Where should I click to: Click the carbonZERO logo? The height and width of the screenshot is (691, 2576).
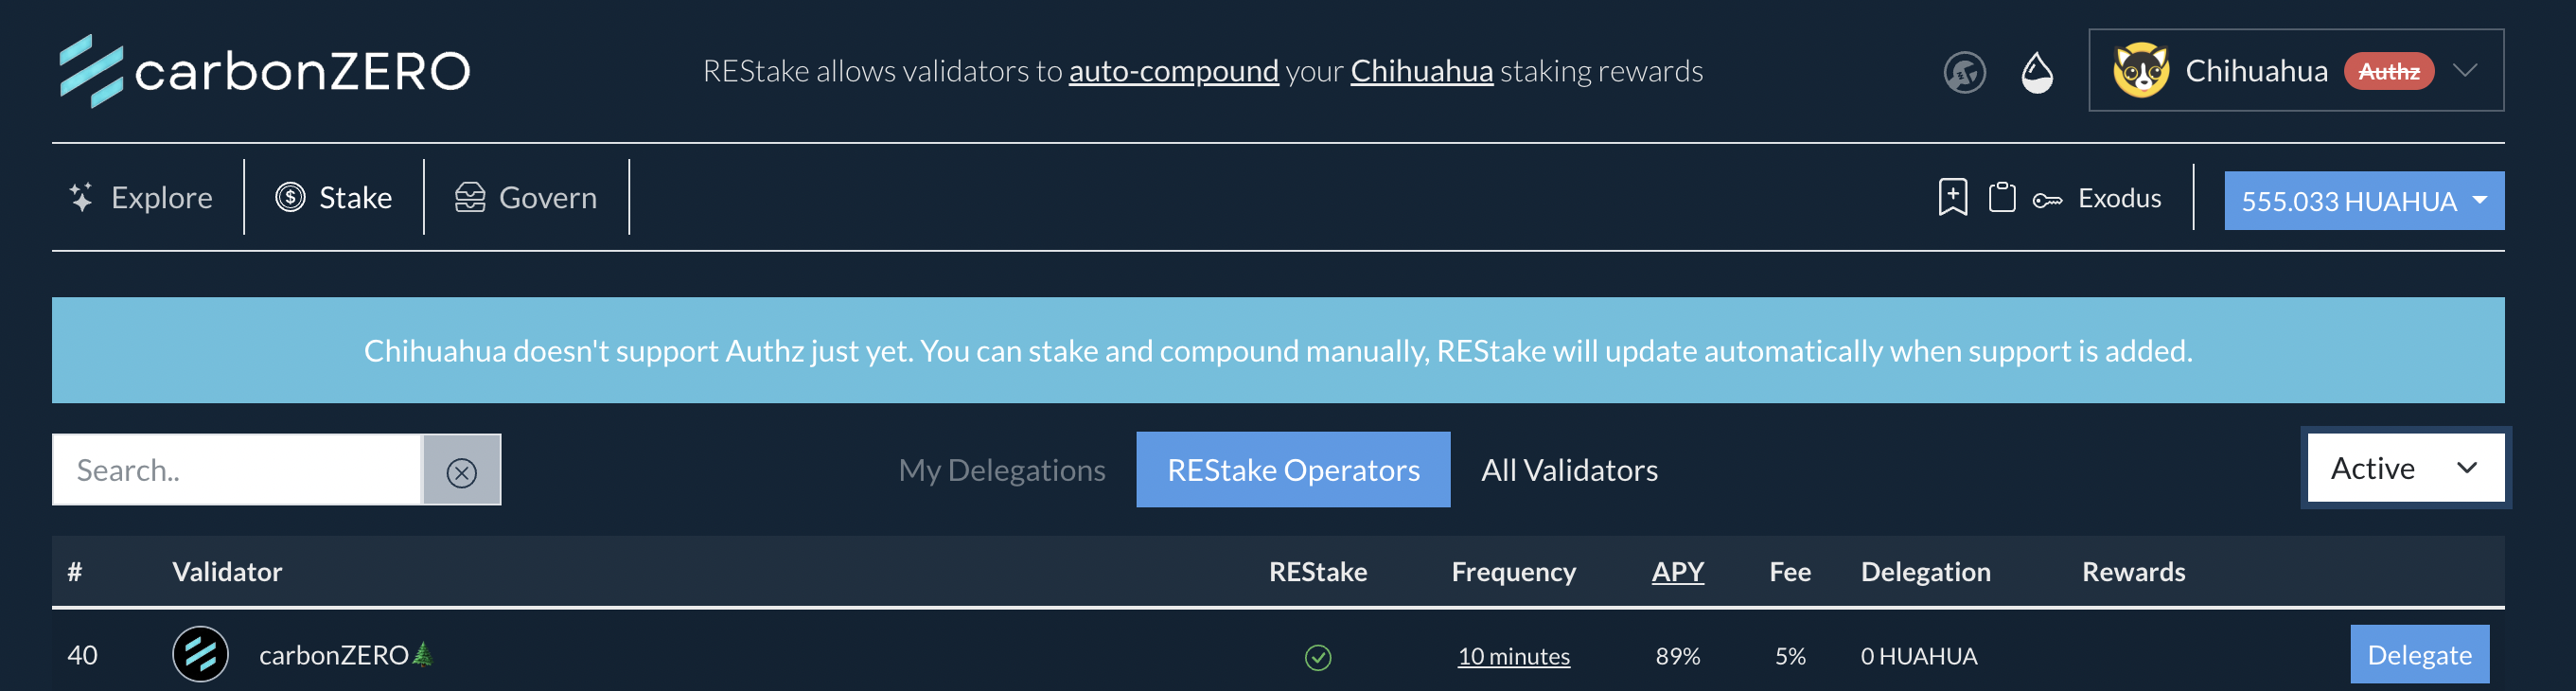point(265,71)
